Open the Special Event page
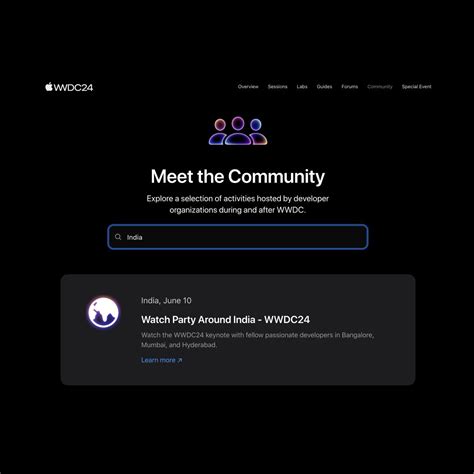 [x=416, y=87]
